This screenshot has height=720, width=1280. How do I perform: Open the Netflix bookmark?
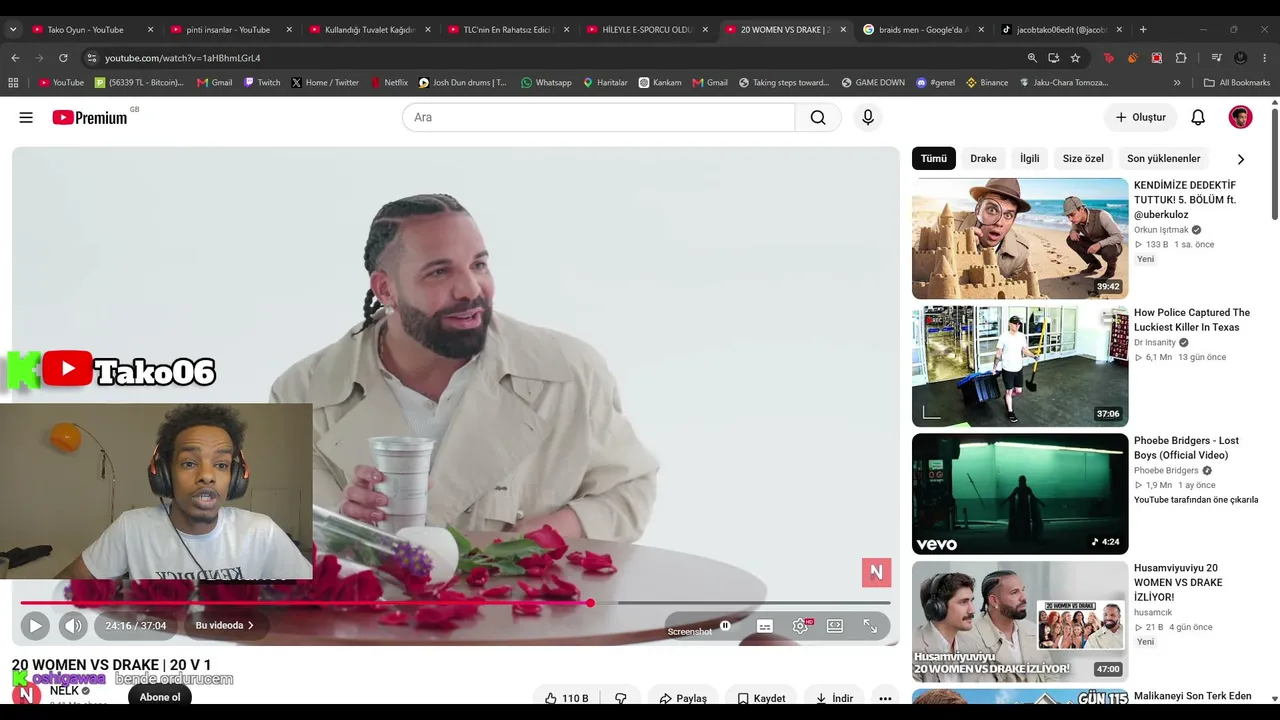tap(389, 83)
